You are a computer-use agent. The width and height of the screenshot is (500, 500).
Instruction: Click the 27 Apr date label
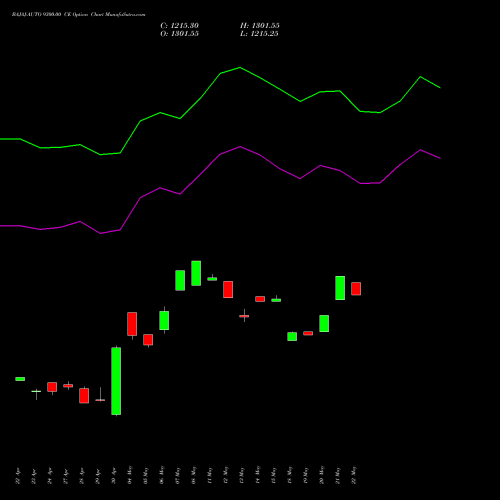[66, 476]
